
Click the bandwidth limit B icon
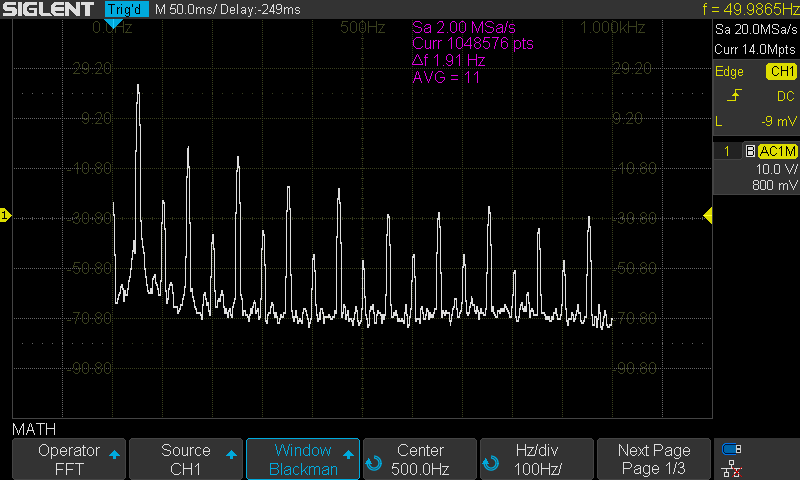pos(750,151)
